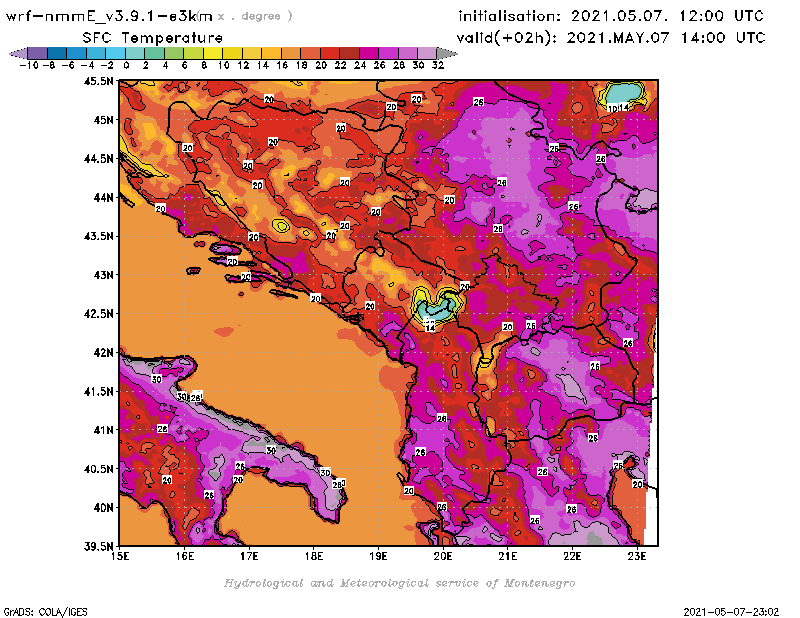This screenshot has width=800, height=618.
Task: Click the gray arrow end of legend above 32
Action: tap(447, 53)
